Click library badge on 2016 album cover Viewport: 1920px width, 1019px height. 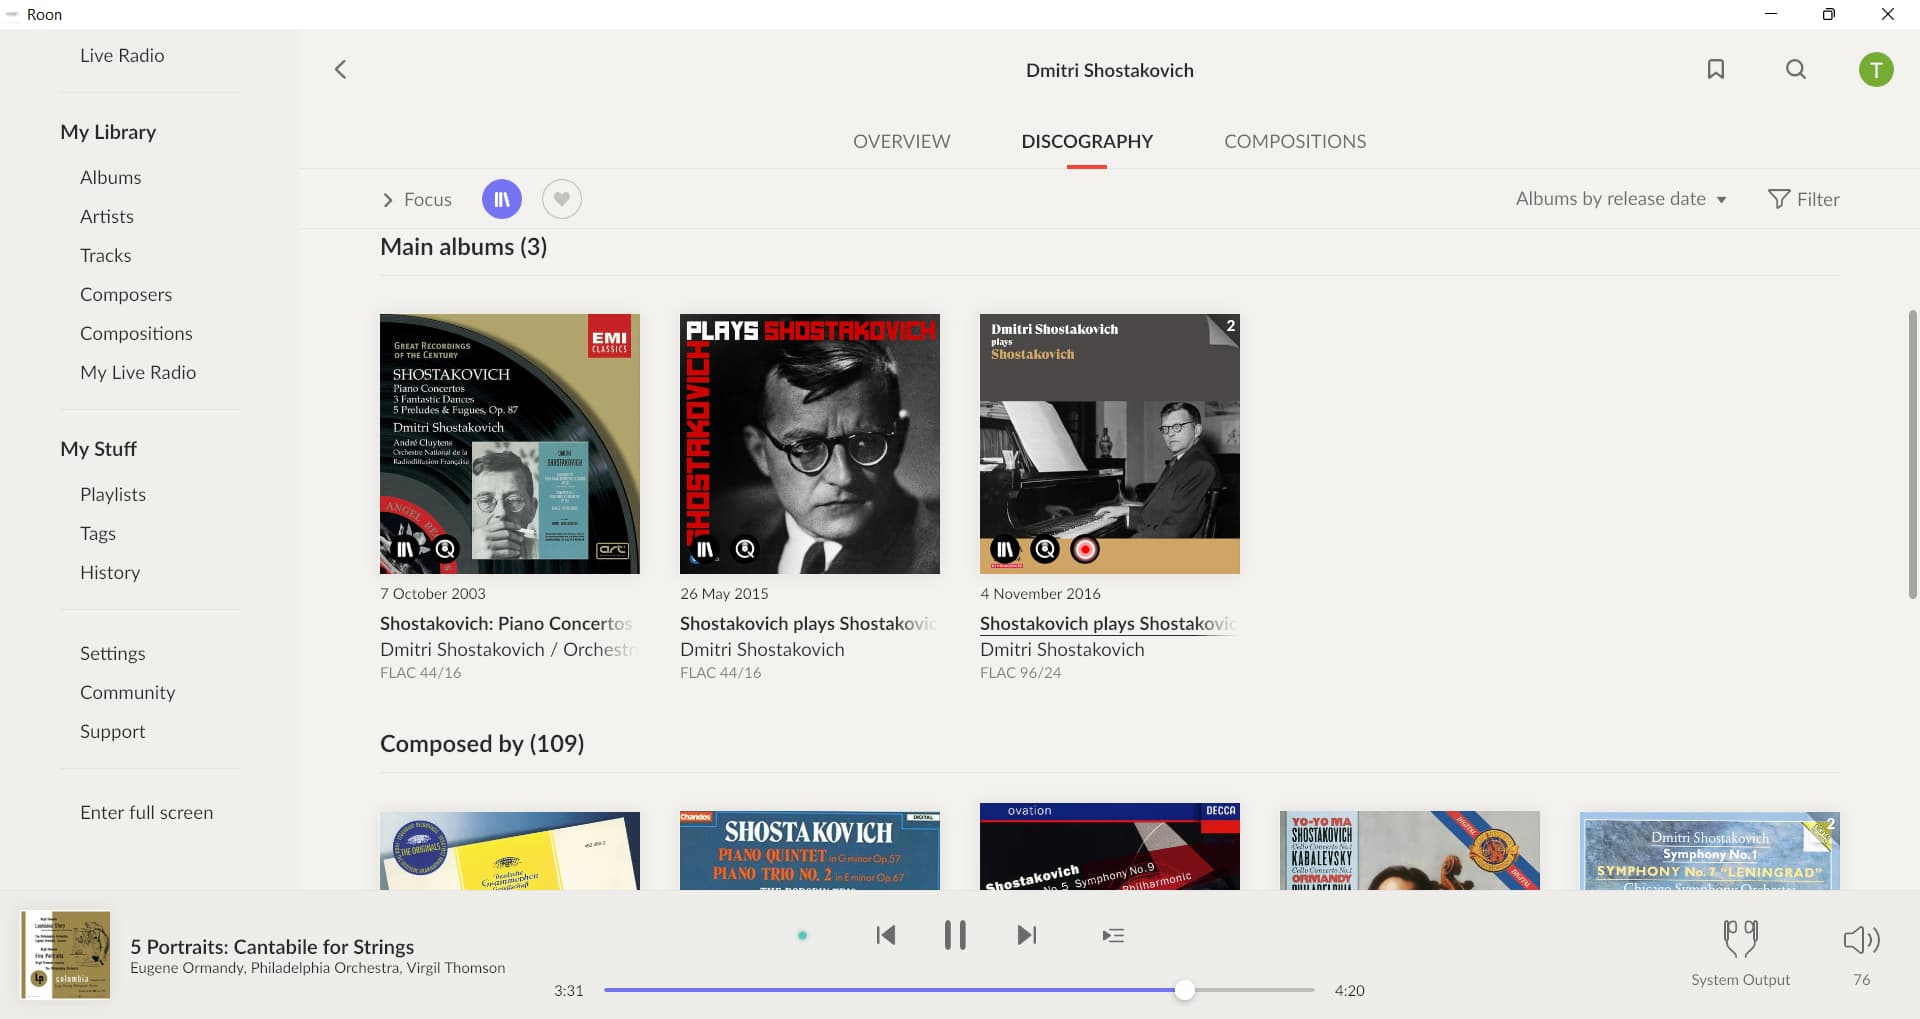[x=1005, y=549]
